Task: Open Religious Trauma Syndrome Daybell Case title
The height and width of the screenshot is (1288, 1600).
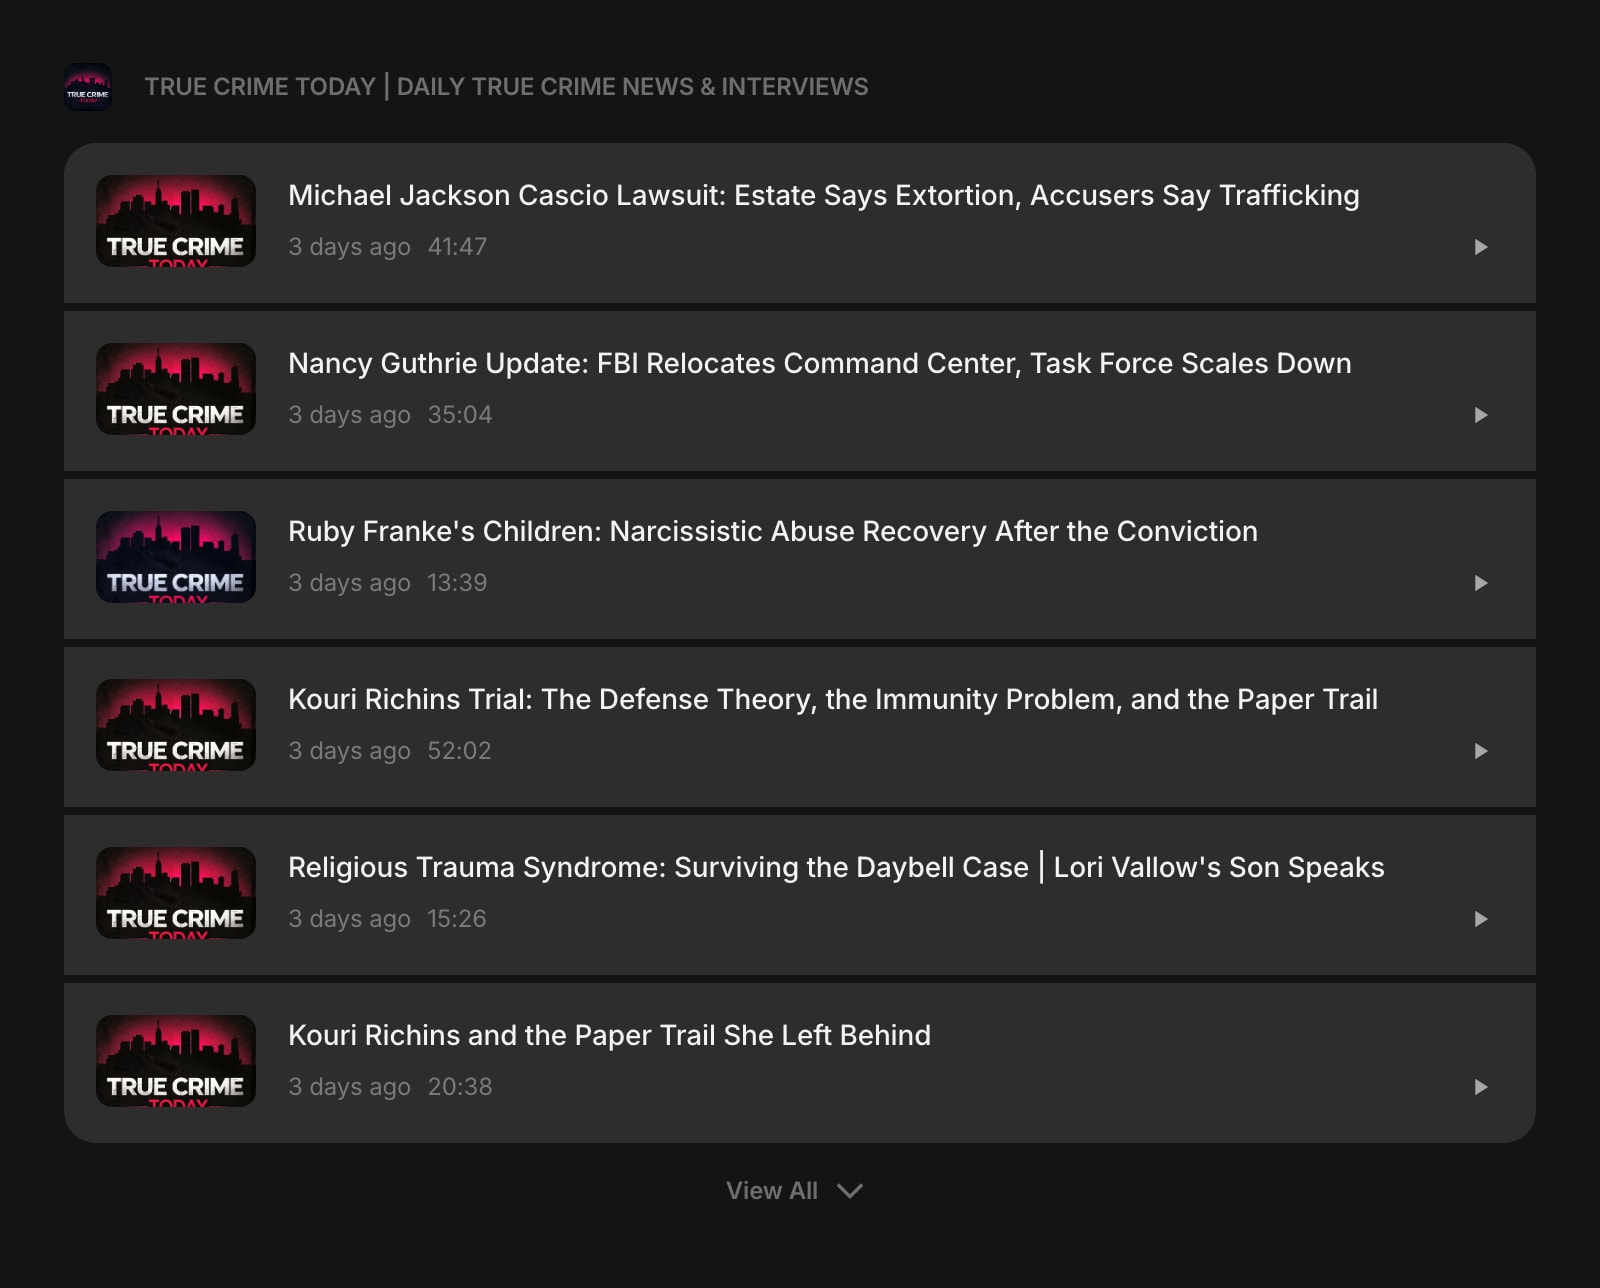Action: pos(835,868)
